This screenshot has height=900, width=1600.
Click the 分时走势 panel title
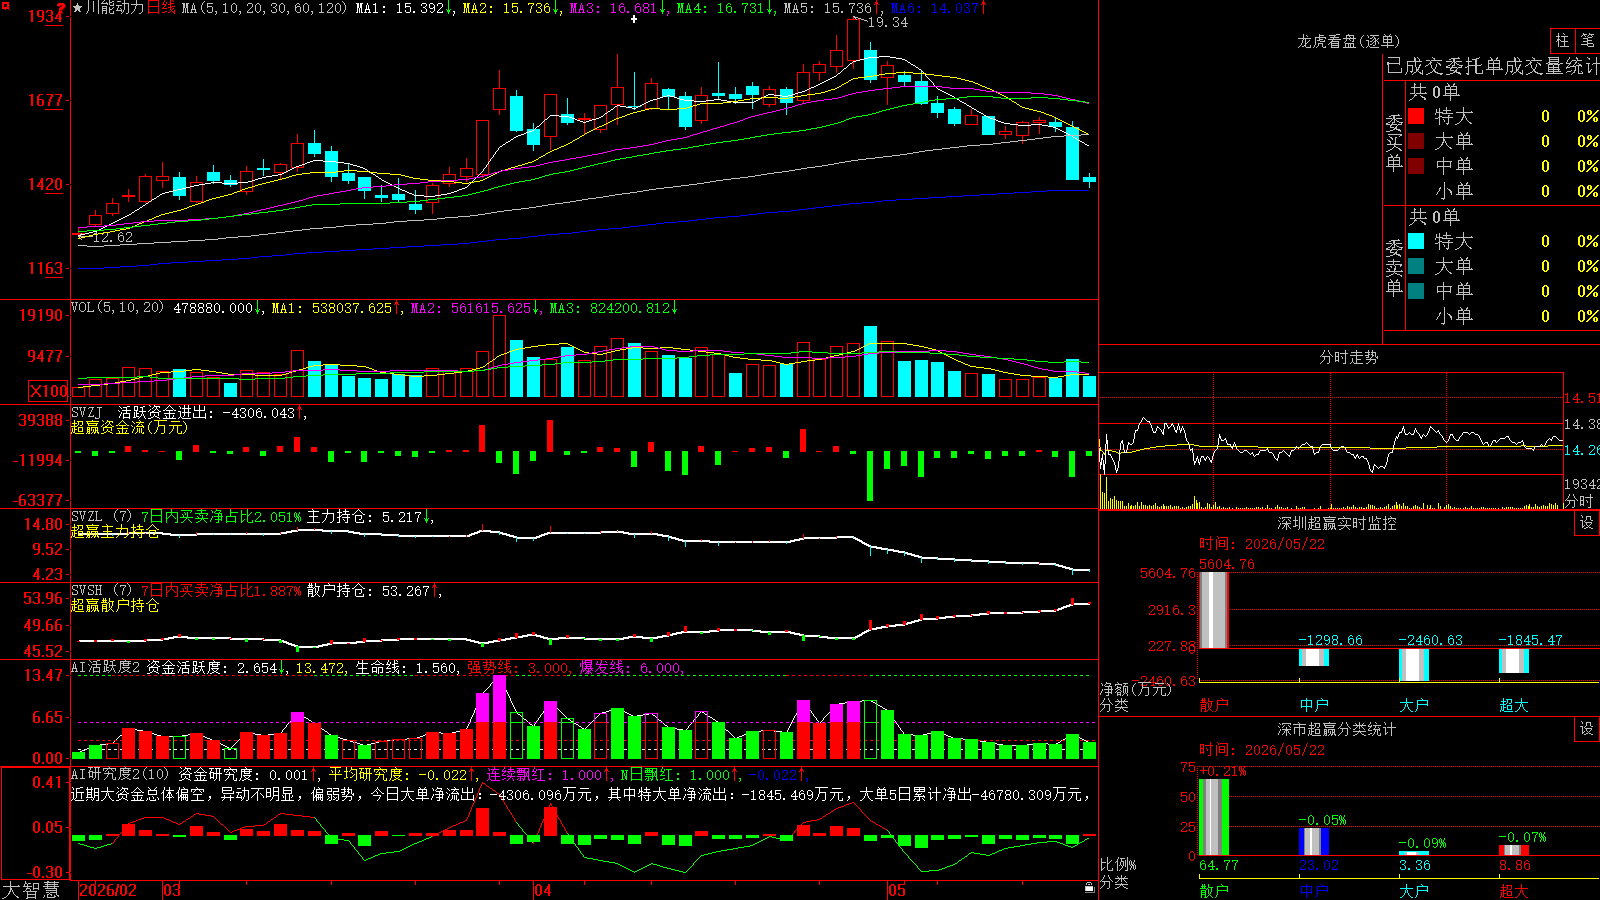click(x=1349, y=357)
